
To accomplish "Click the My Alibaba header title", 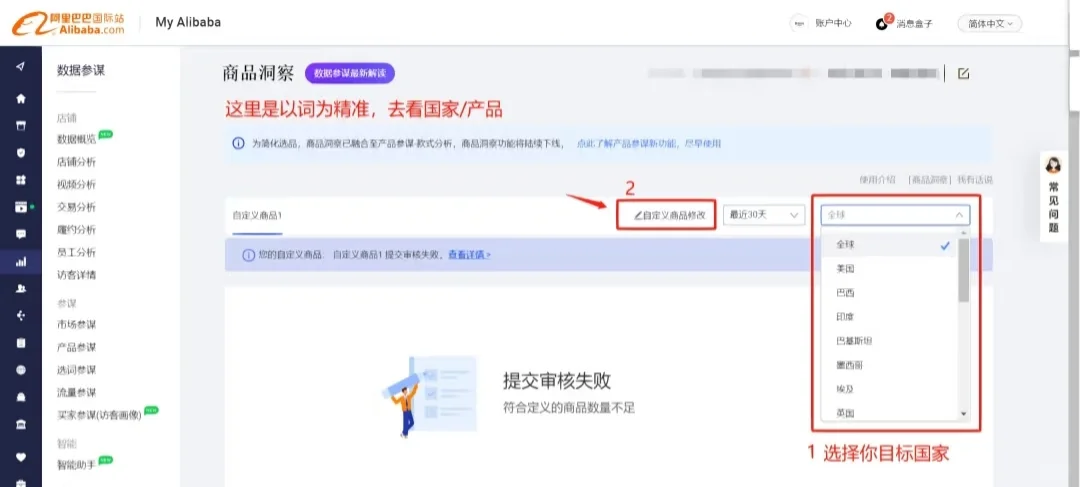I will pos(188,22).
